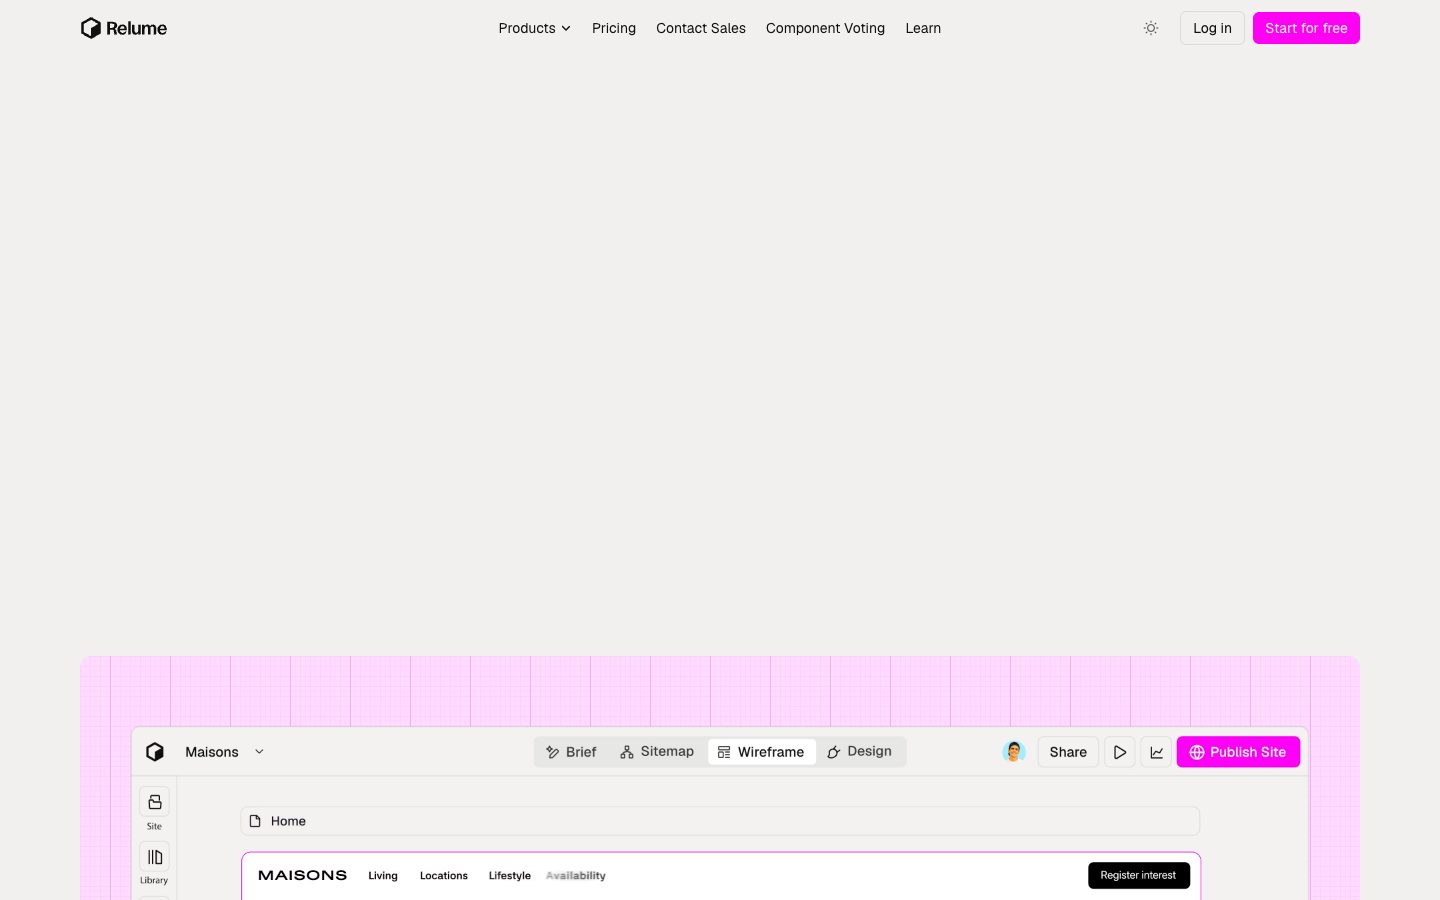This screenshot has width=1440, height=900.
Task: Go to the Pricing page
Action: (x=614, y=28)
